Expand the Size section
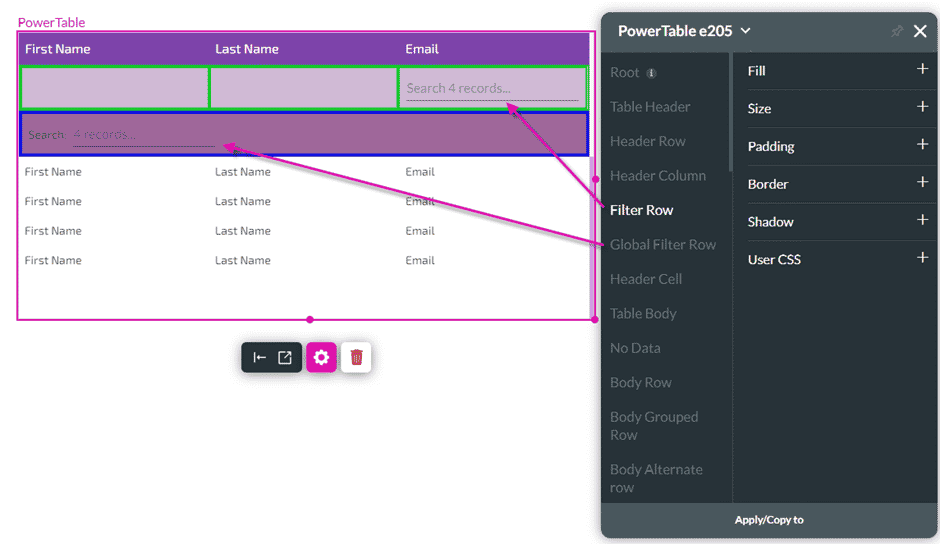This screenshot has height=544, width=940. 922,107
